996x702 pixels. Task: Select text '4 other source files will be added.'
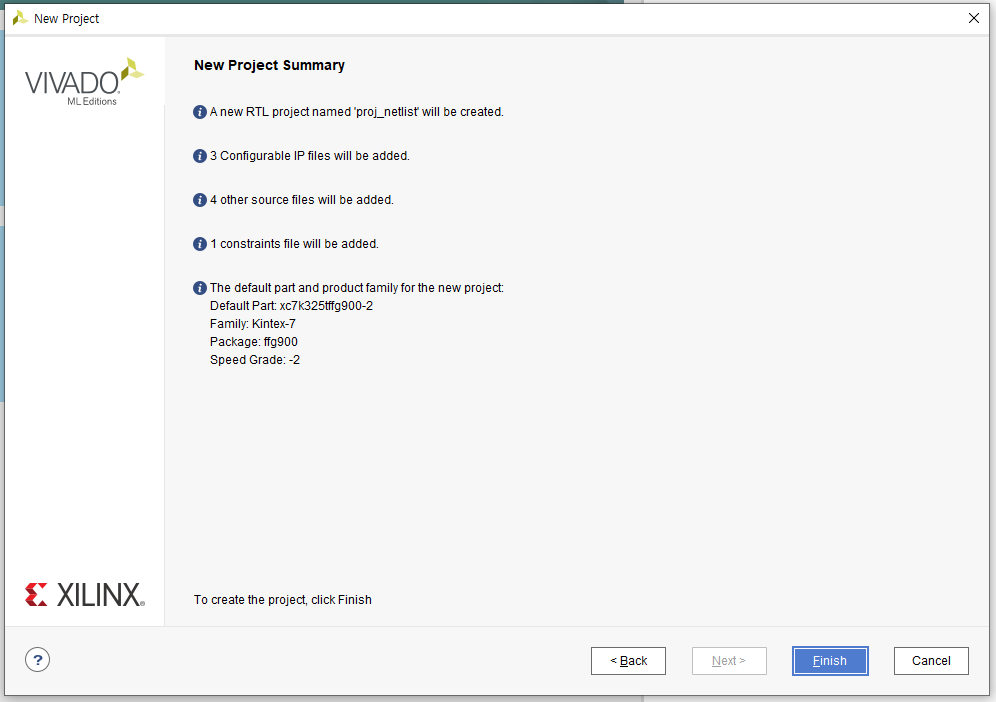click(302, 199)
